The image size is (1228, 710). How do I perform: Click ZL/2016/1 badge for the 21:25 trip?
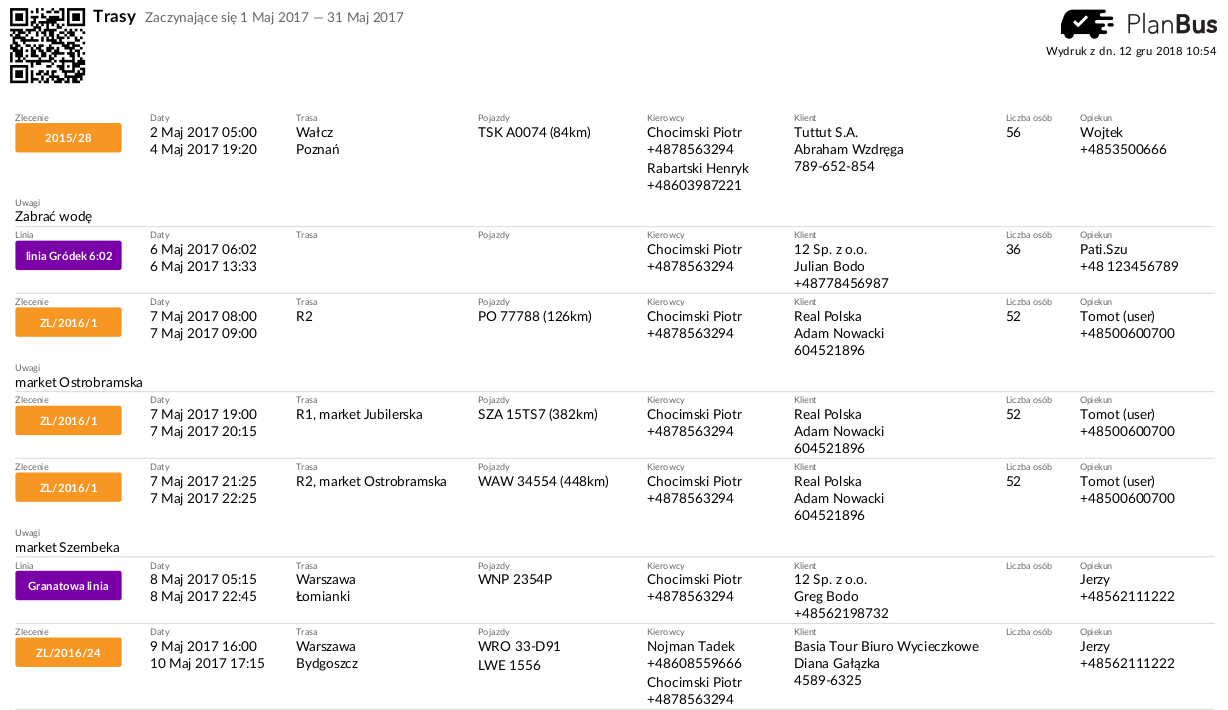tap(68, 487)
